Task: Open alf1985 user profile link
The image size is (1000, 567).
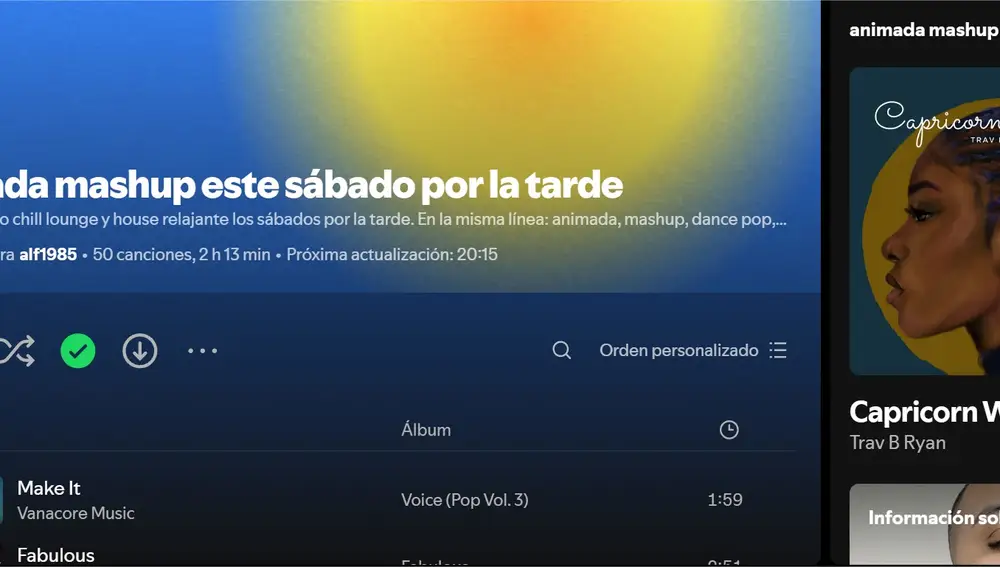Action: tap(48, 254)
